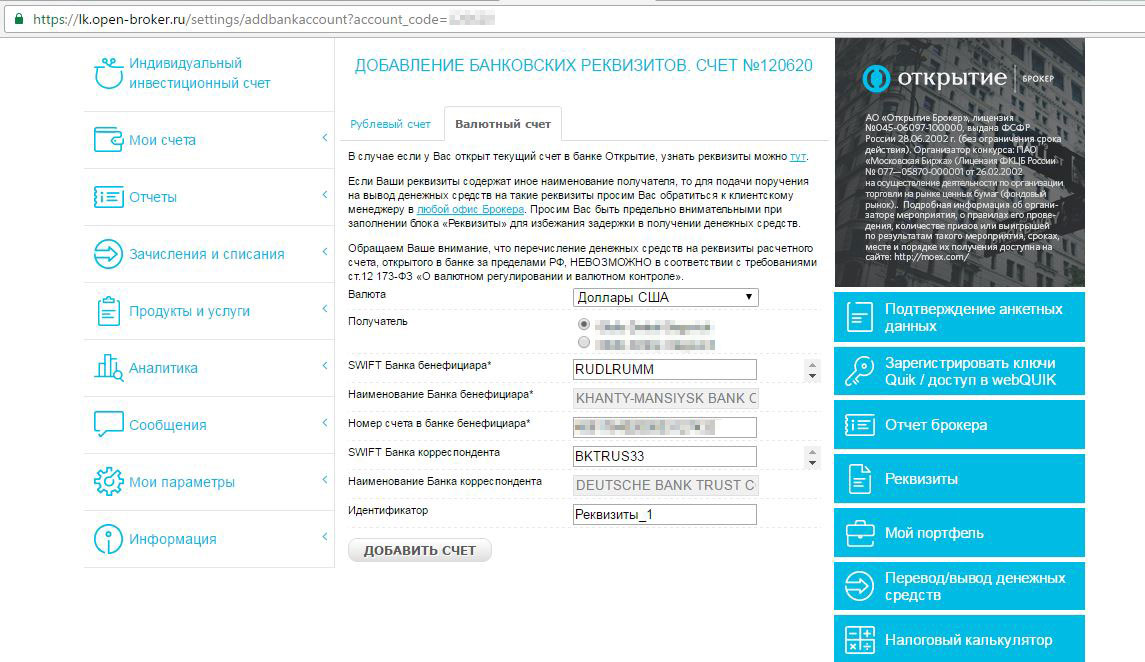
Task: Click the secure padlock icon in address bar
Action: click(19, 19)
